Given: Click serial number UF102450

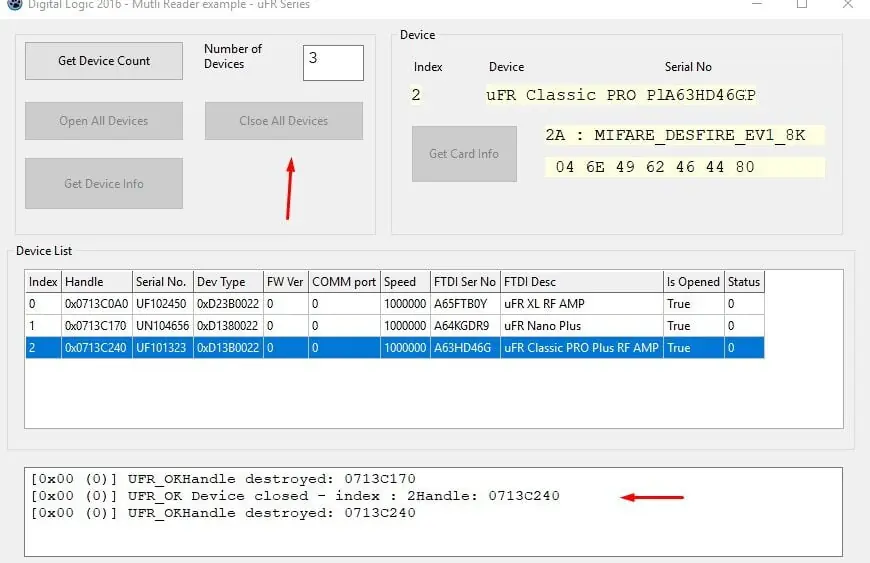Looking at the screenshot, I should pyautogui.click(x=161, y=304).
